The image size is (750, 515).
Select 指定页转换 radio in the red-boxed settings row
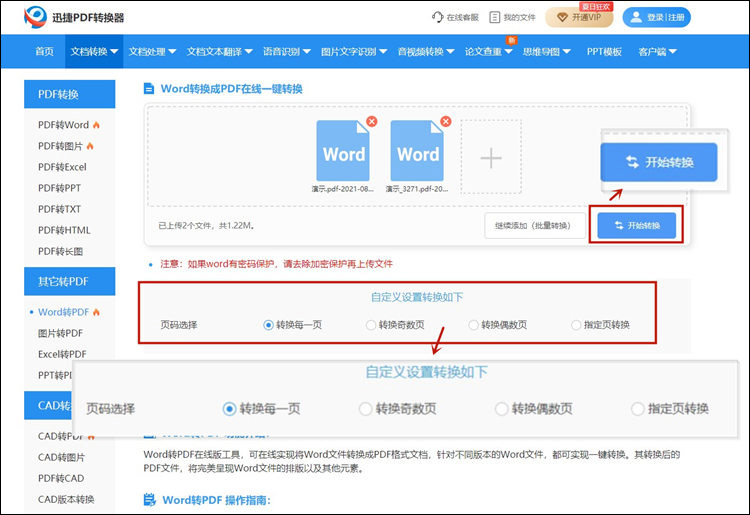576,325
